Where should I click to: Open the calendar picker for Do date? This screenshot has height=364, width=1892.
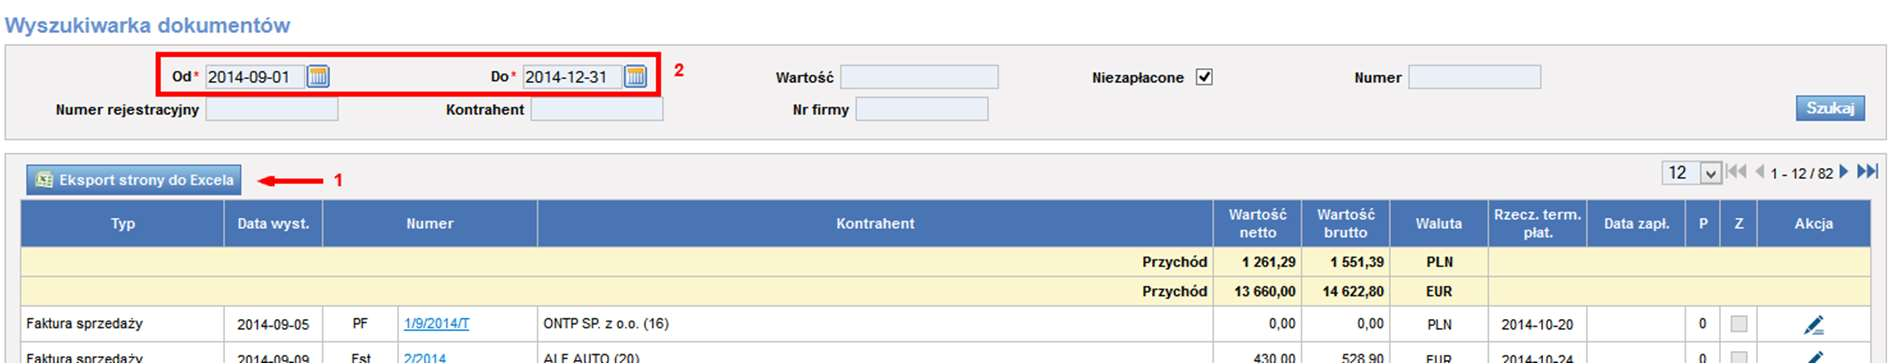[635, 76]
